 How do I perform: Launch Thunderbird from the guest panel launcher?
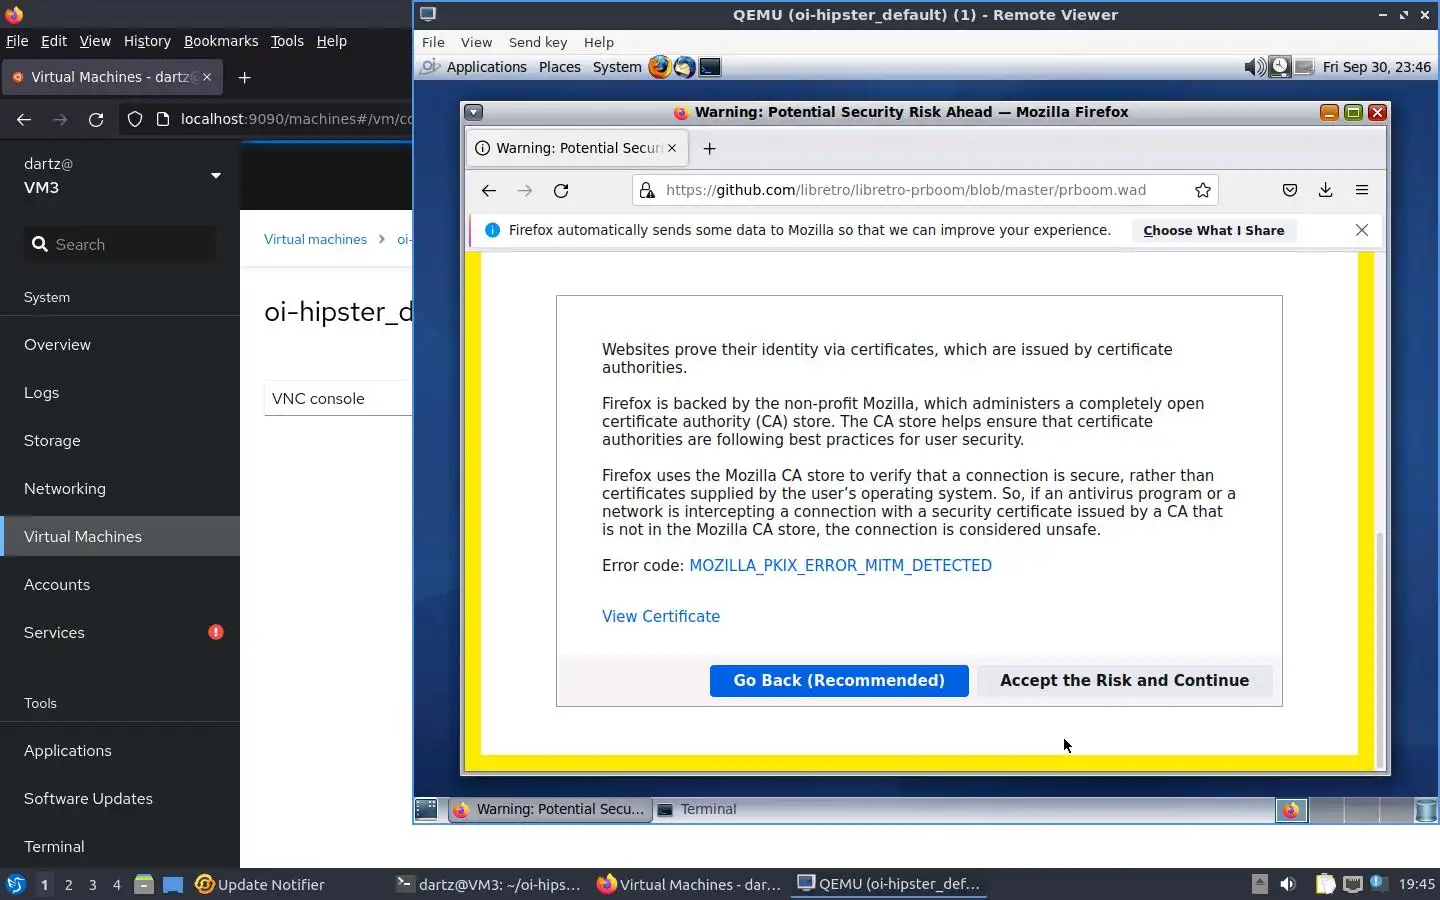684,67
